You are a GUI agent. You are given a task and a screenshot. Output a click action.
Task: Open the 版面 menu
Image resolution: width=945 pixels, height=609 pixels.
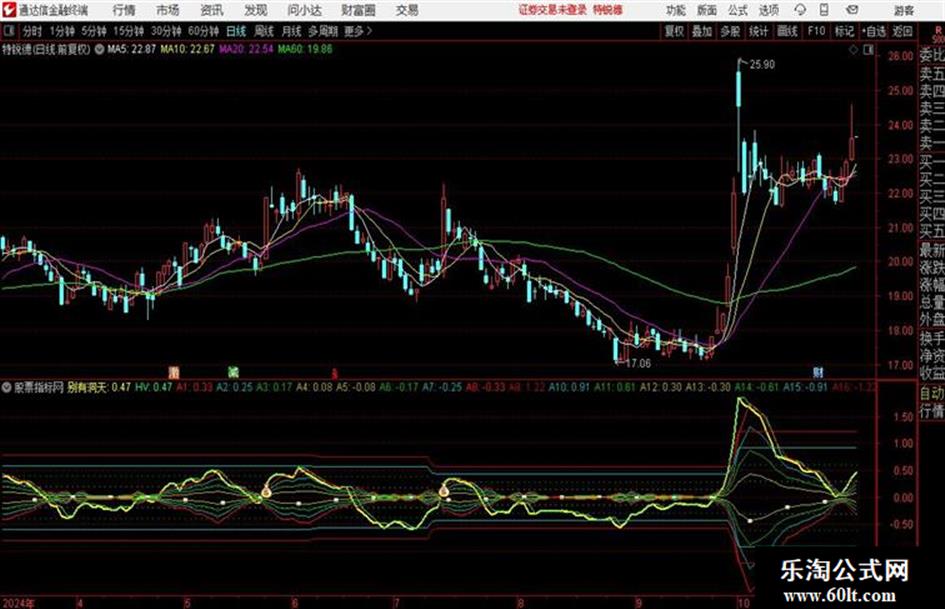[707, 10]
